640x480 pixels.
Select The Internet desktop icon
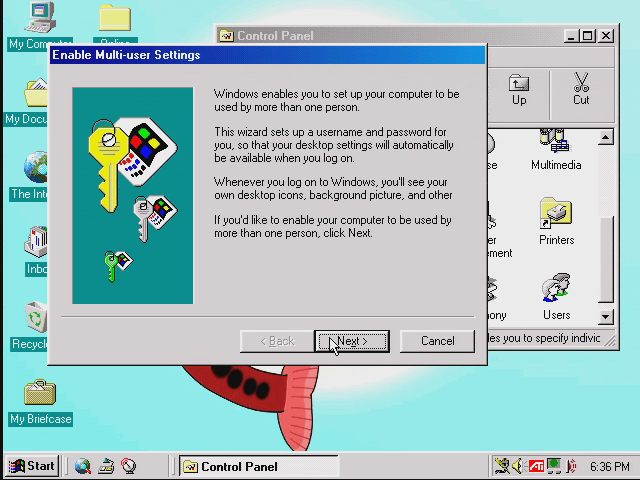[x=29, y=176]
